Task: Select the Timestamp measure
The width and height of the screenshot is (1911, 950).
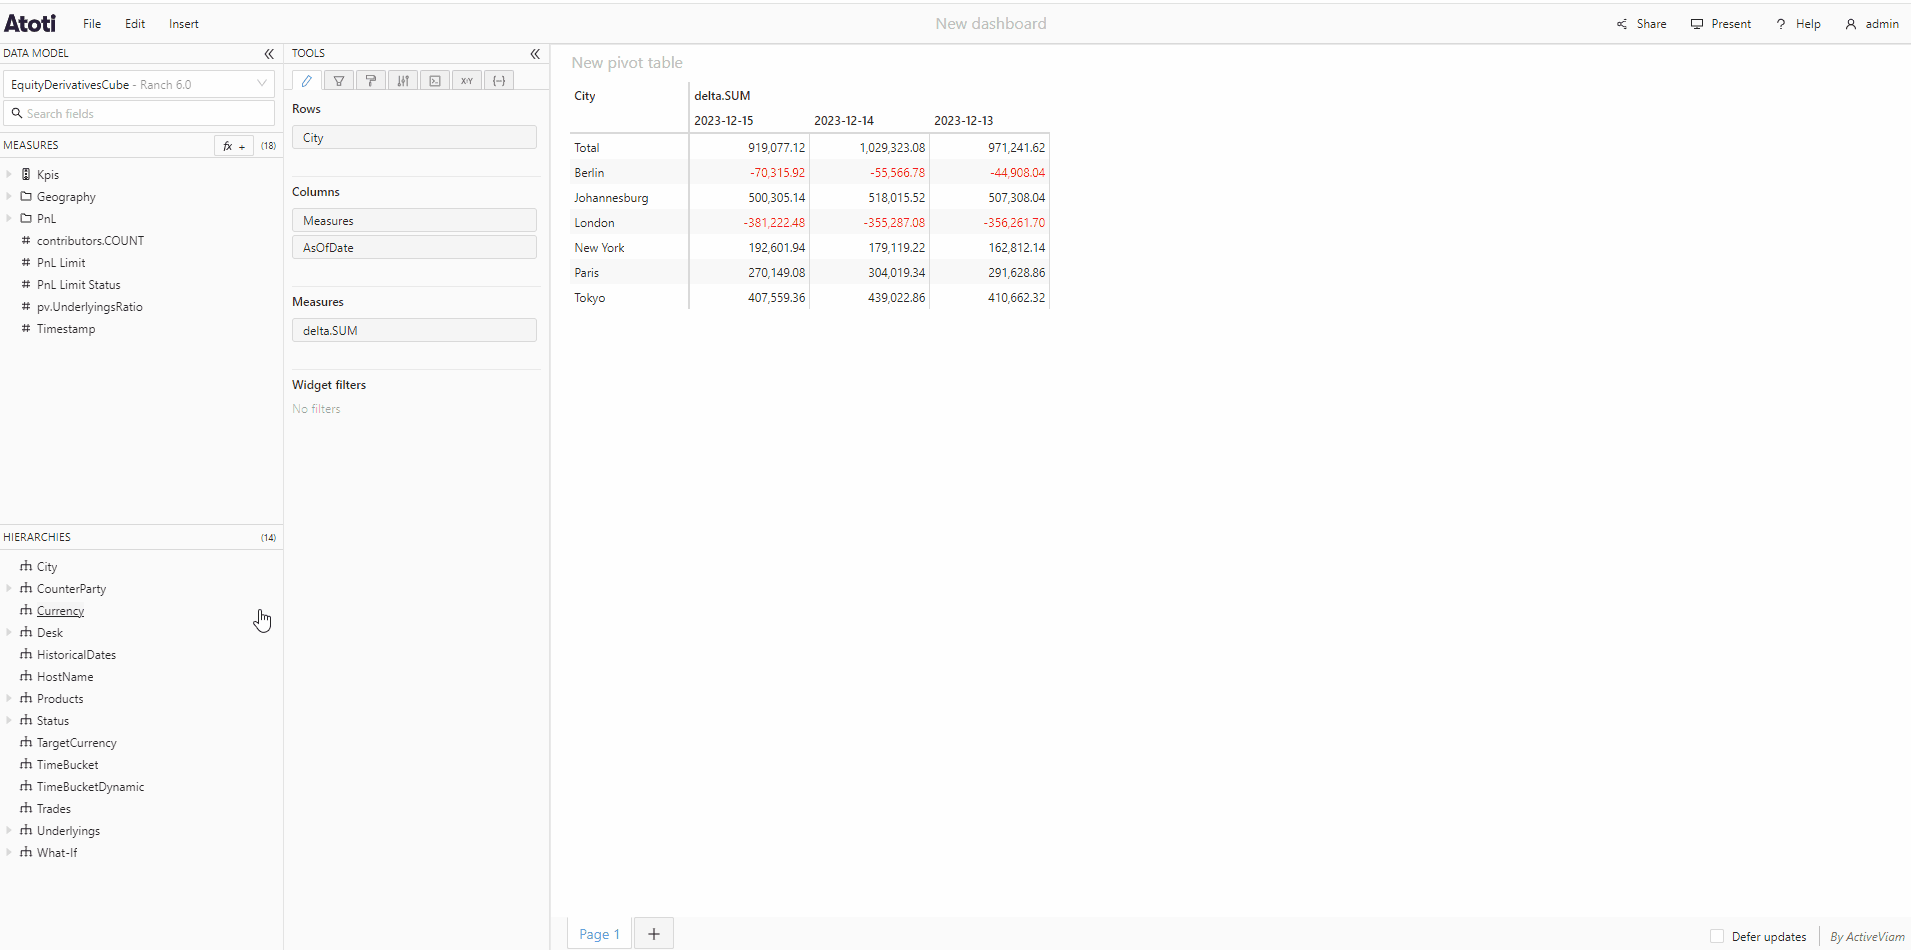Action: 66,329
